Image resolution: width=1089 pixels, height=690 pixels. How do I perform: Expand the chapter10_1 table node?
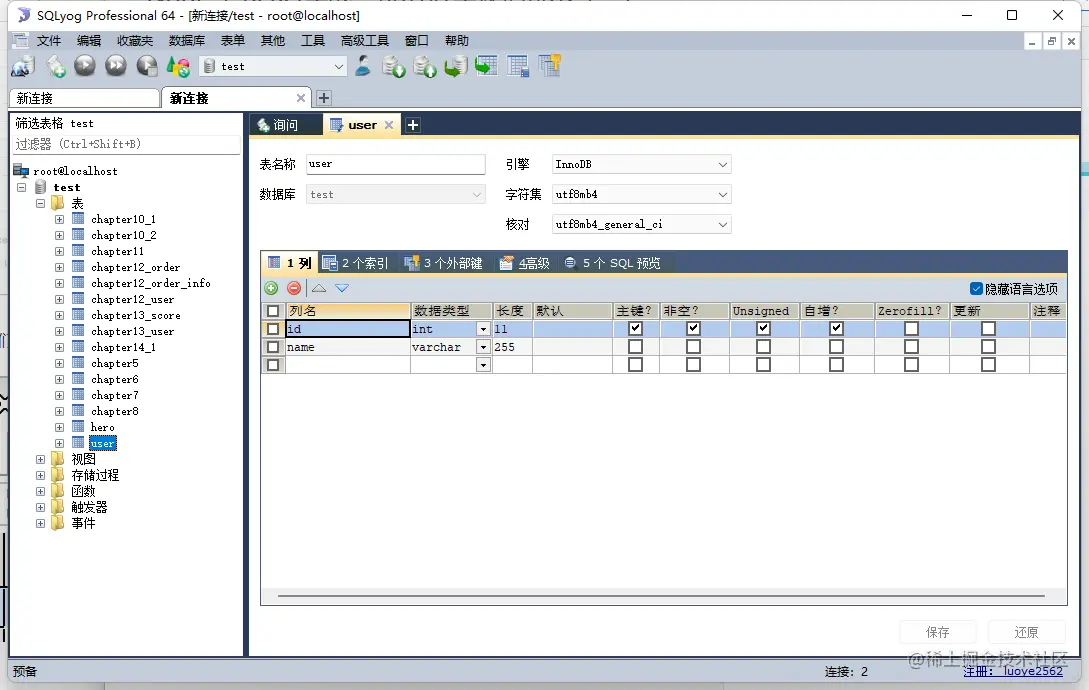pyautogui.click(x=59, y=219)
